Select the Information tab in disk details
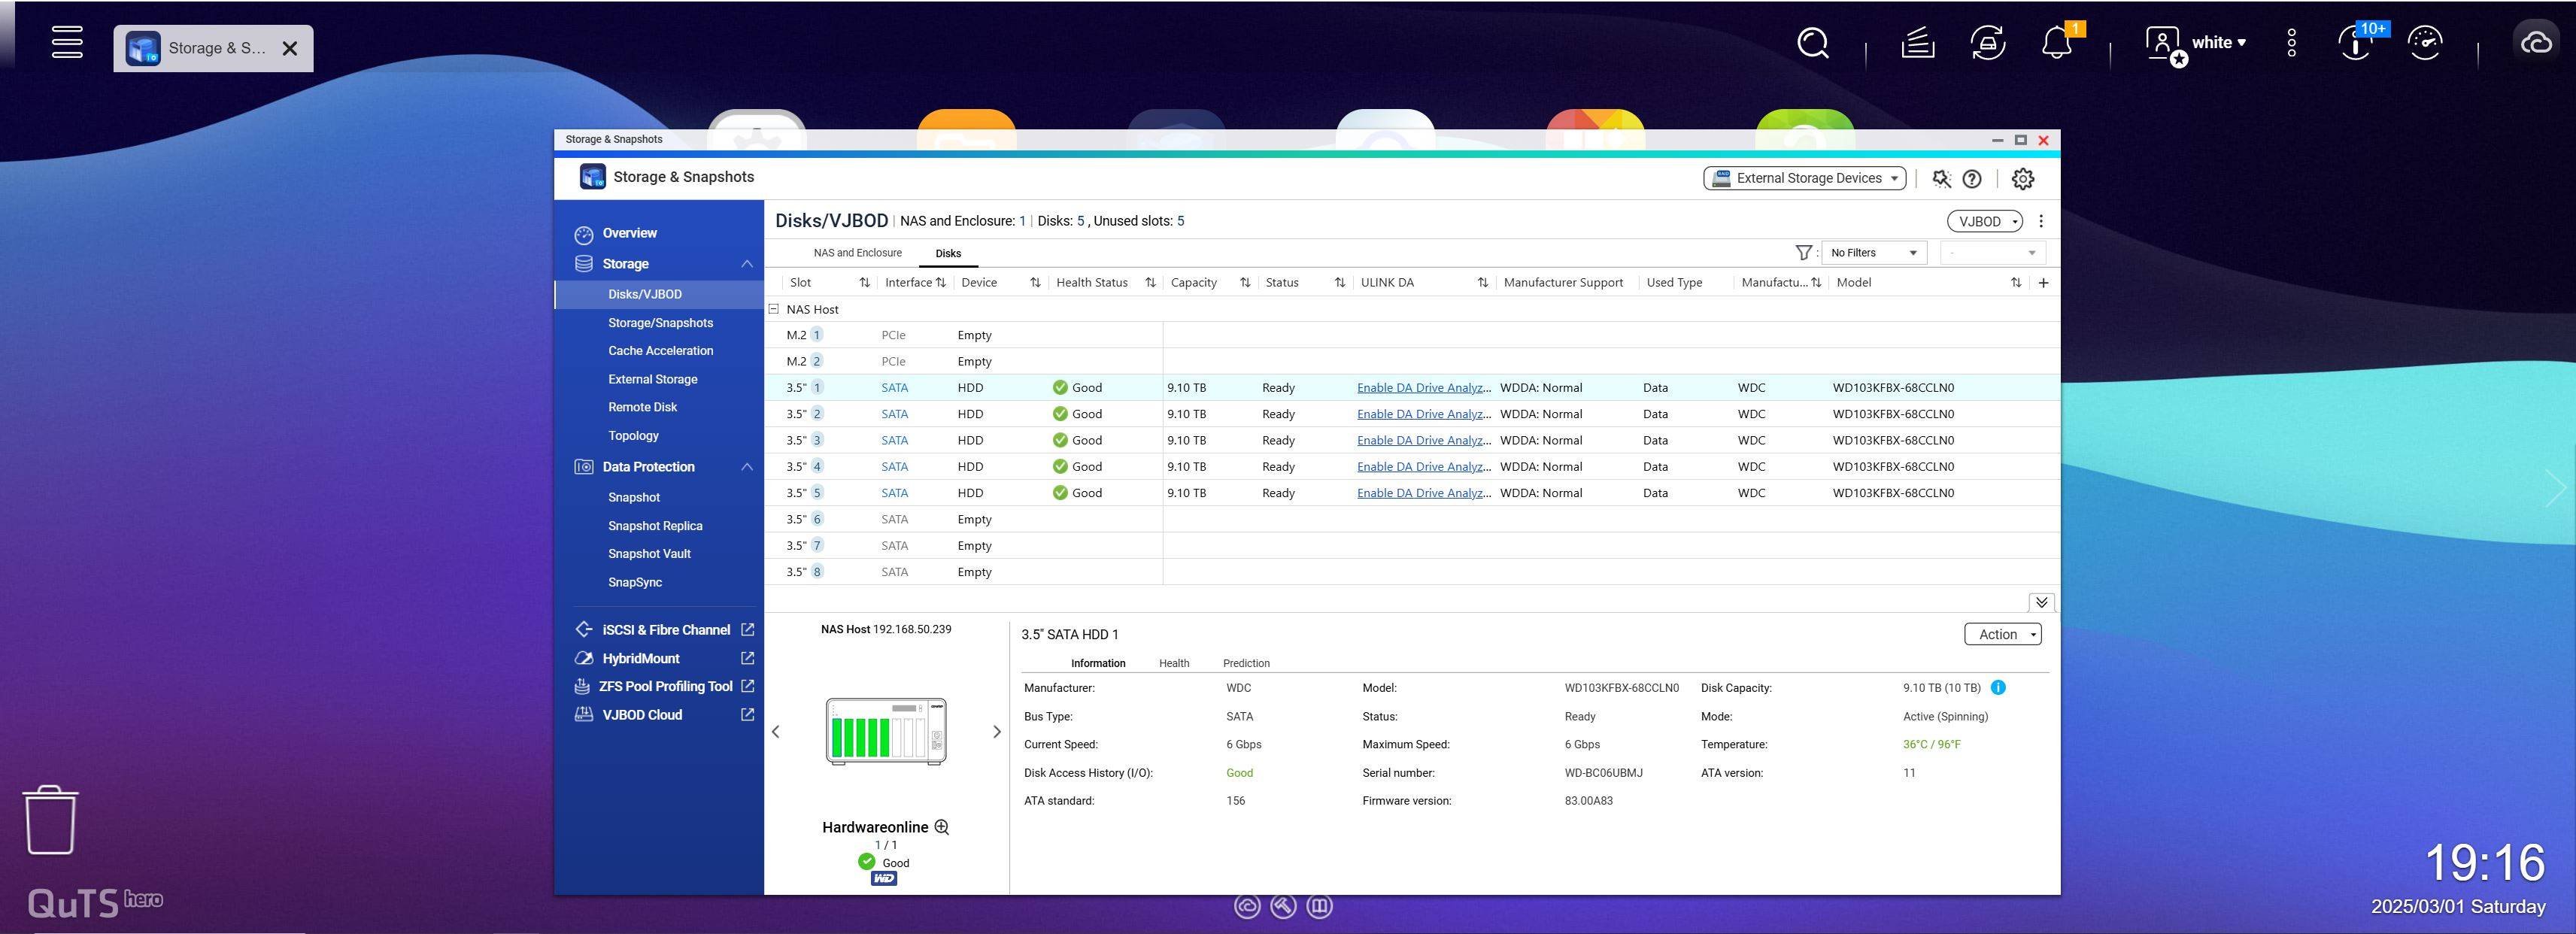The height and width of the screenshot is (934, 2576). tap(1098, 663)
